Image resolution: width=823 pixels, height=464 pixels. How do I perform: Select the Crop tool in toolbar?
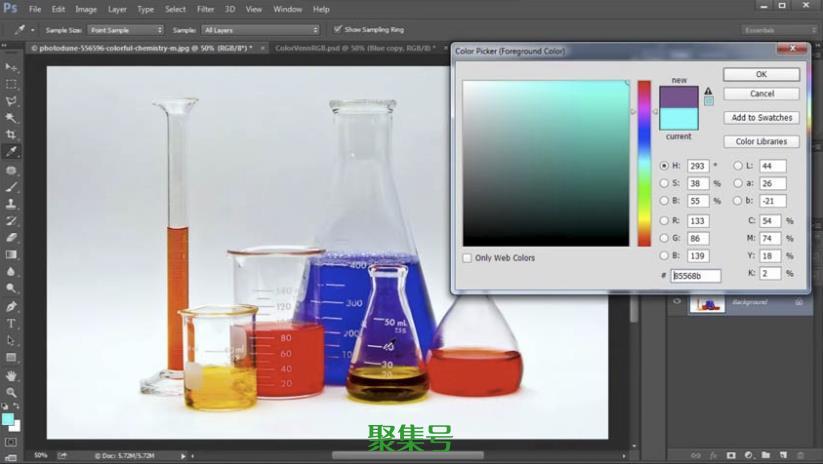[x=12, y=134]
